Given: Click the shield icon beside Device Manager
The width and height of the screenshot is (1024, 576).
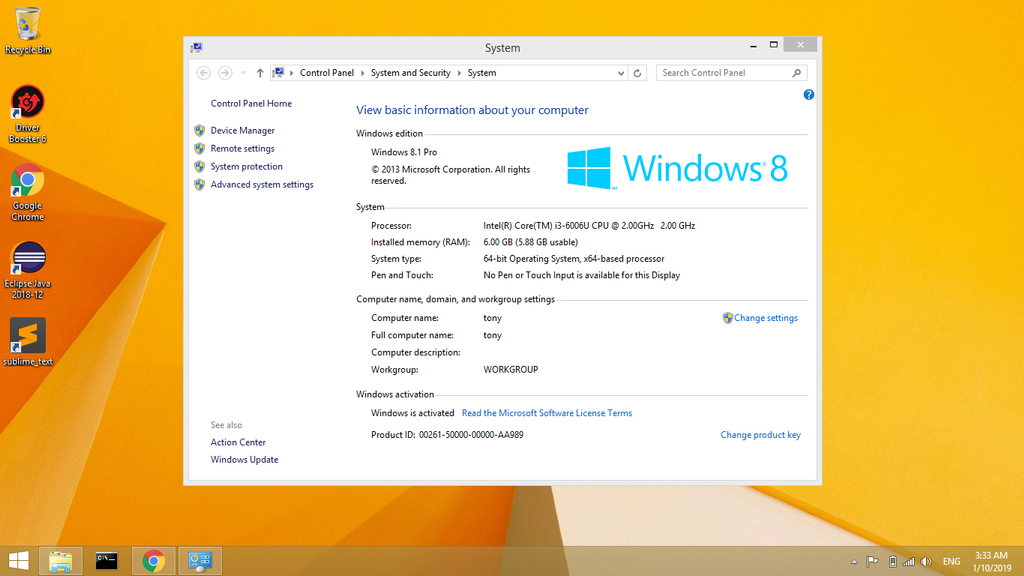Looking at the screenshot, I should 200,131.
